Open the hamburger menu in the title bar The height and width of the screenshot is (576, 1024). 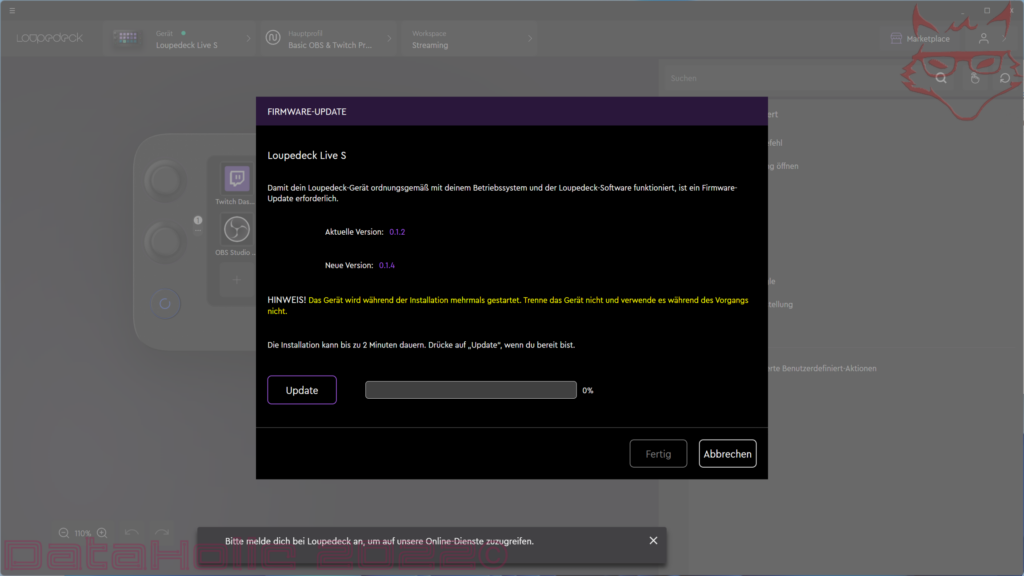click(12, 10)
